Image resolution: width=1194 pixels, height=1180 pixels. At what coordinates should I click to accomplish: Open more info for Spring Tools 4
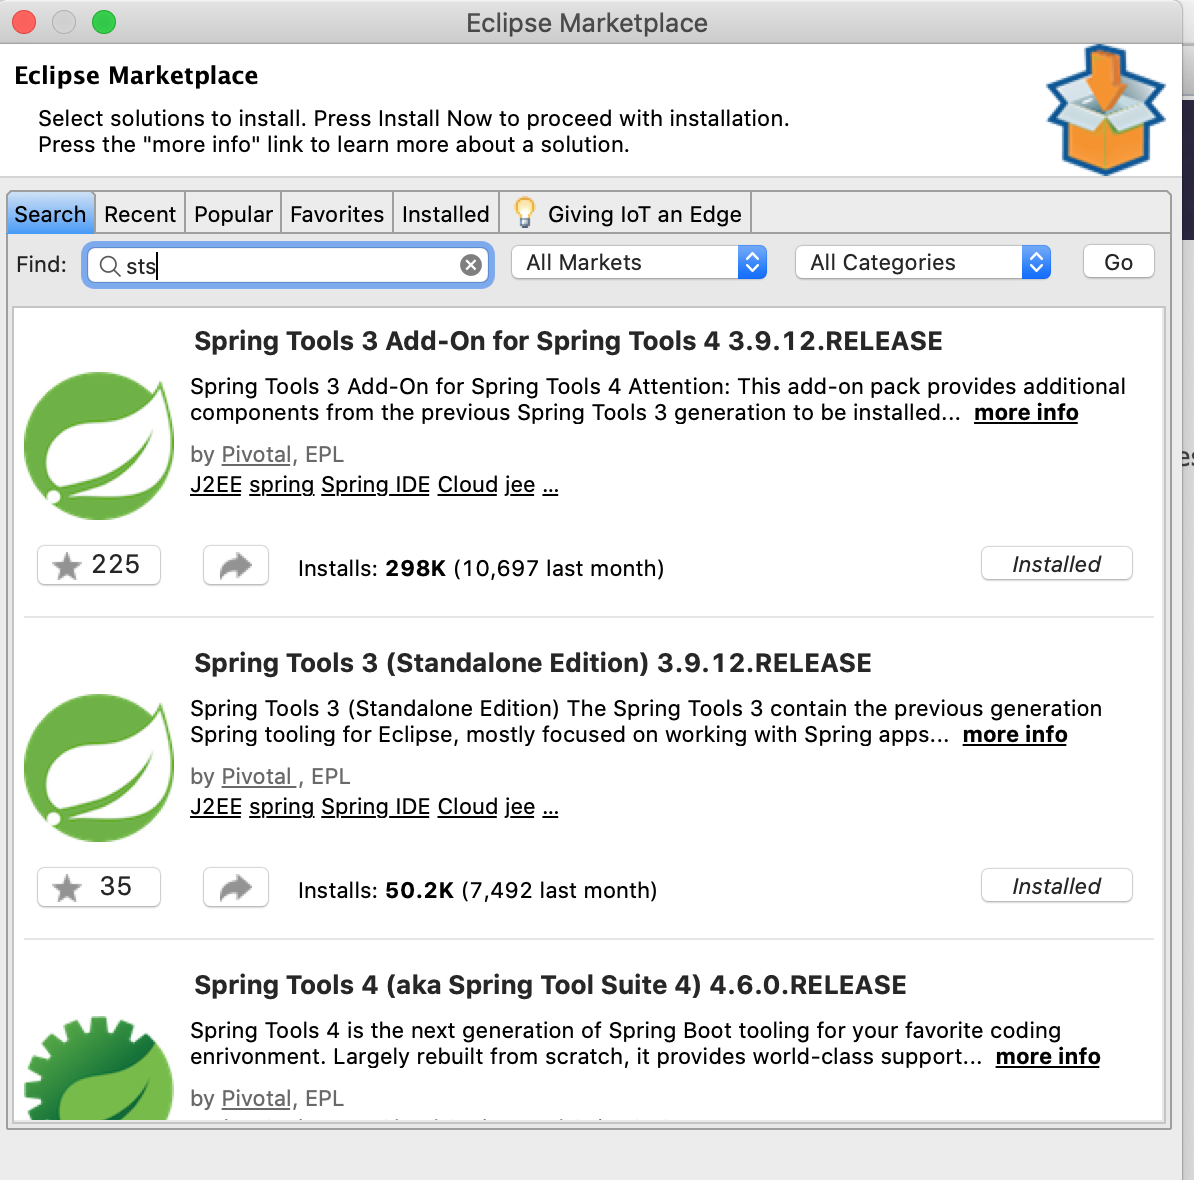(x=1048, y=1057)
